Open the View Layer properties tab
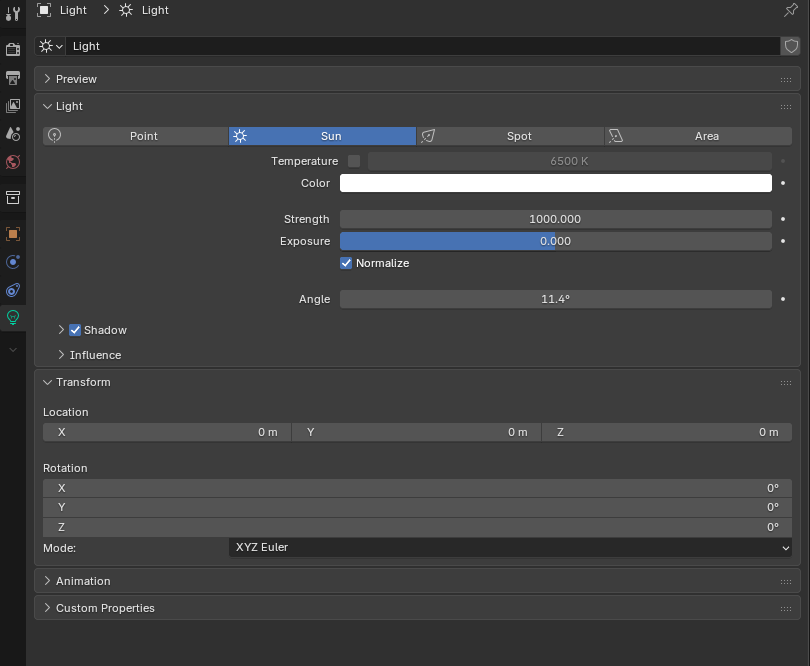810x666 pixels. pyautogui.click(x=13, y=106)
